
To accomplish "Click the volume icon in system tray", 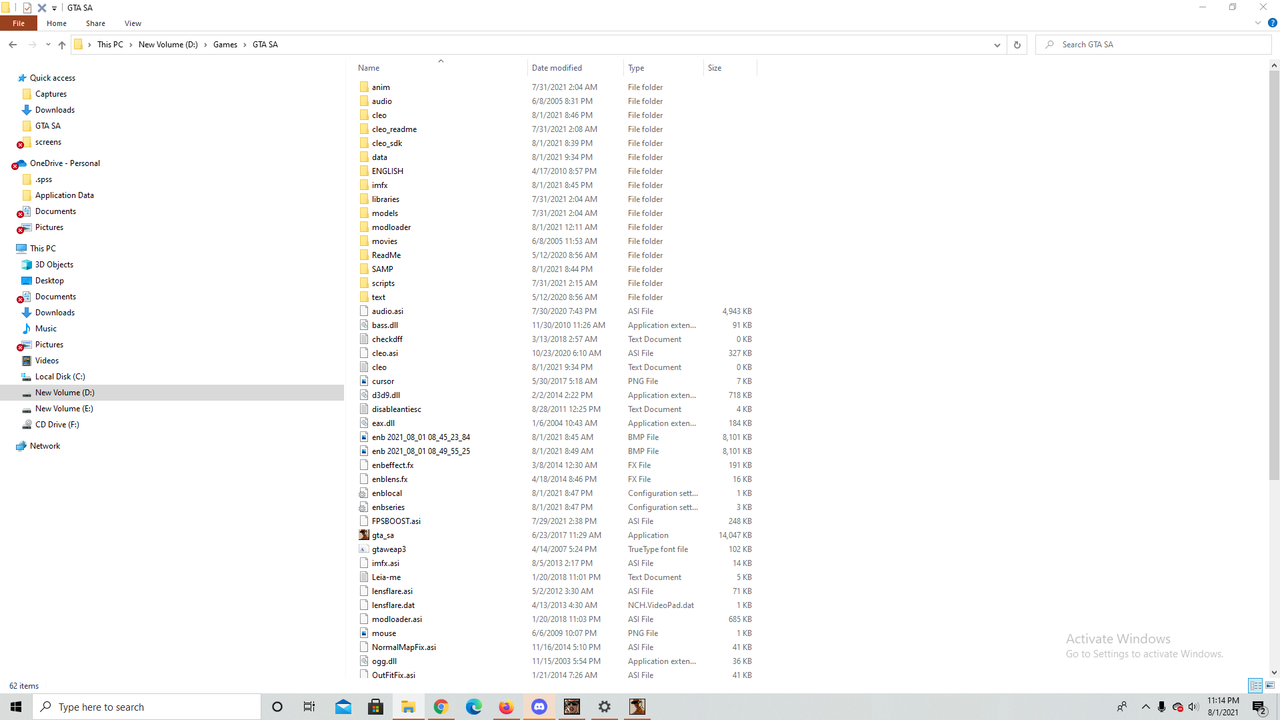I will [x=1193, y=707].
